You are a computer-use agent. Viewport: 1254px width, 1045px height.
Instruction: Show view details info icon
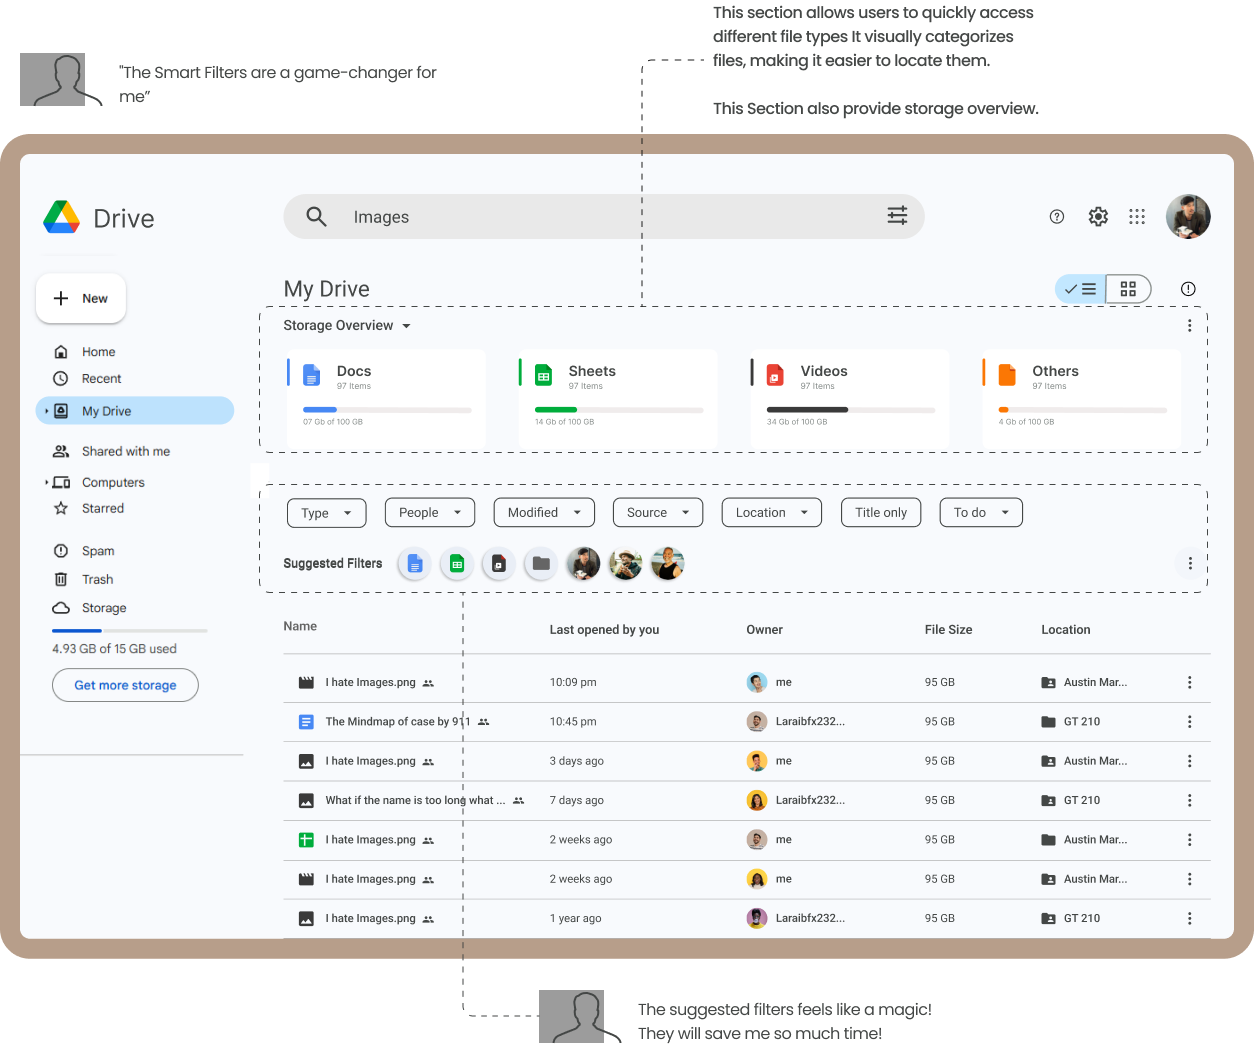[1188, 289]
